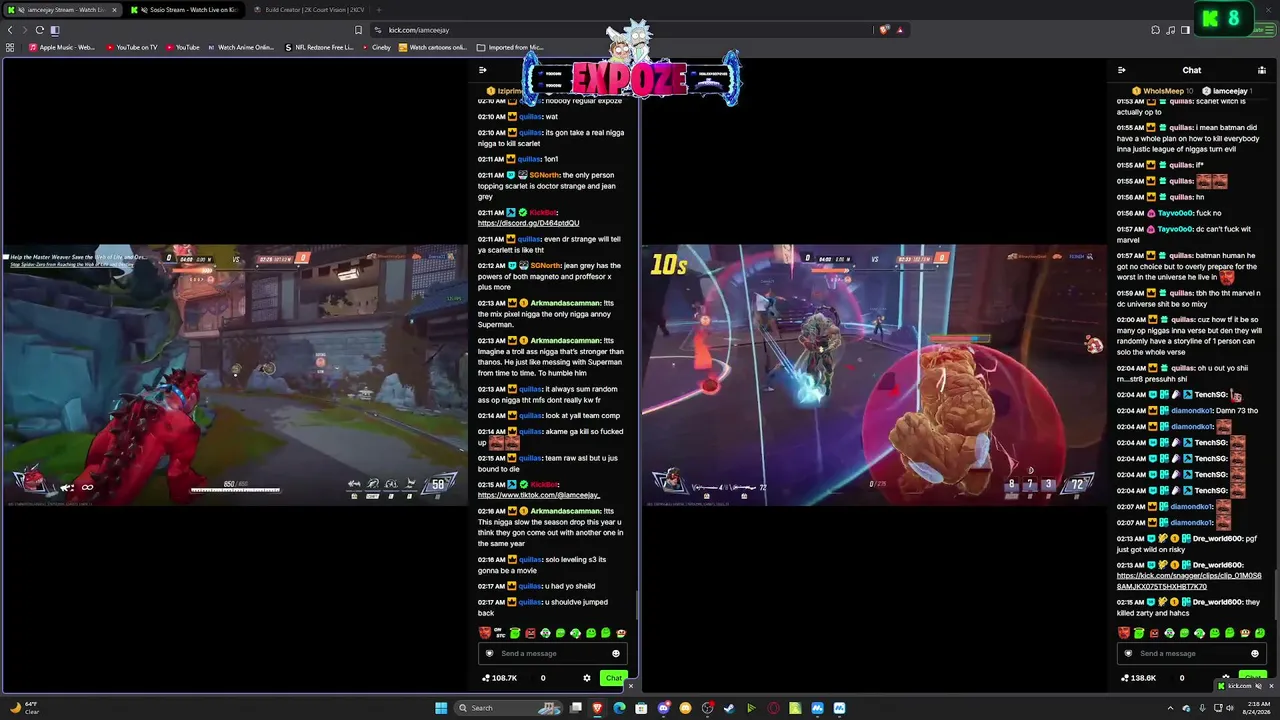Open the kick.com/snagger clip link in right chat

click(x=1189, y=581)
